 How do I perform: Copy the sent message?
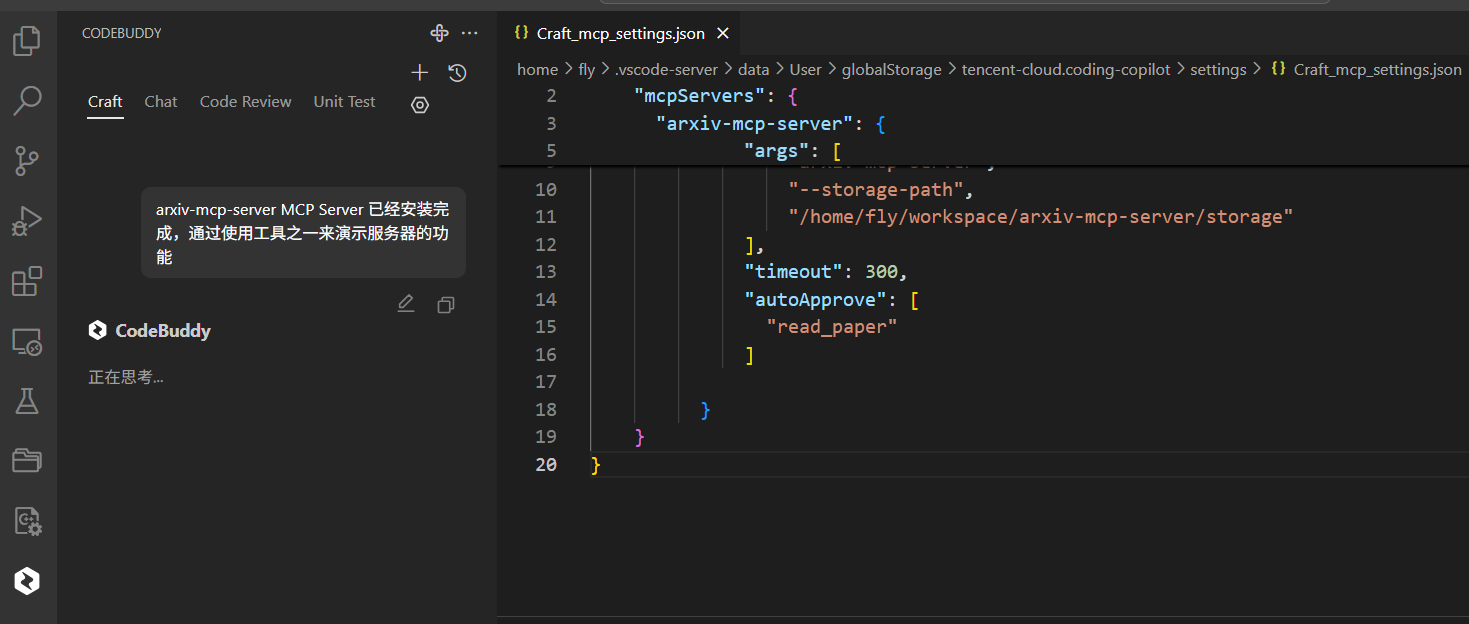(446, 304)
